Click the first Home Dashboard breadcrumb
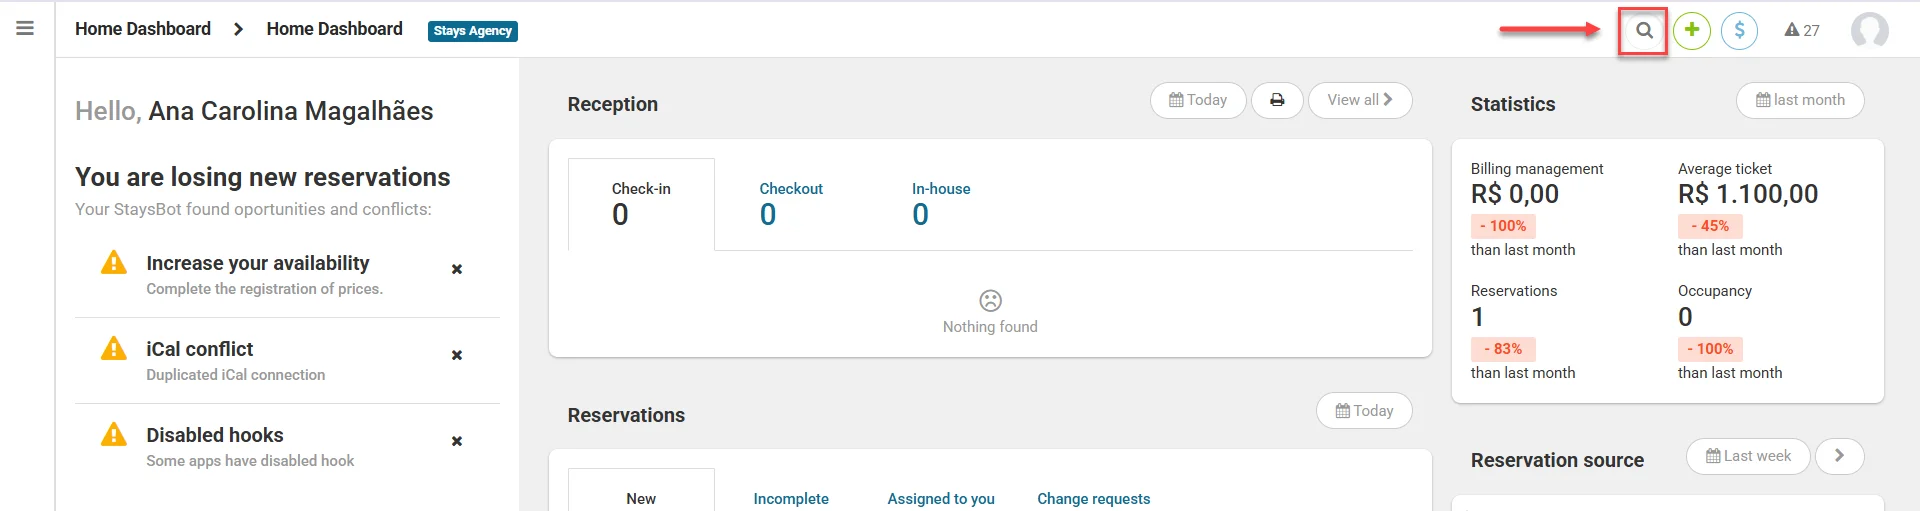This screenshot has height=511, width=1920. (143, 29)
